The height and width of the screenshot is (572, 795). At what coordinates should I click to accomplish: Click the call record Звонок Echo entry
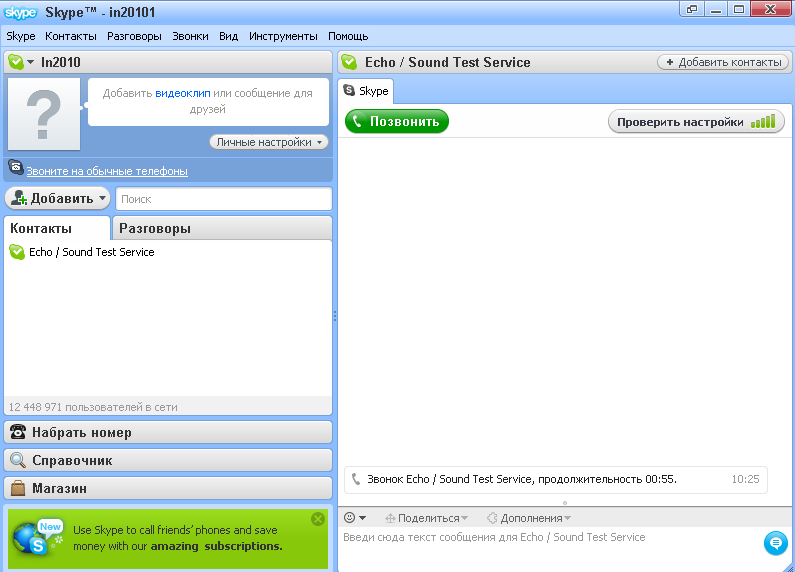pyautogui.click(x=556, y=479)
